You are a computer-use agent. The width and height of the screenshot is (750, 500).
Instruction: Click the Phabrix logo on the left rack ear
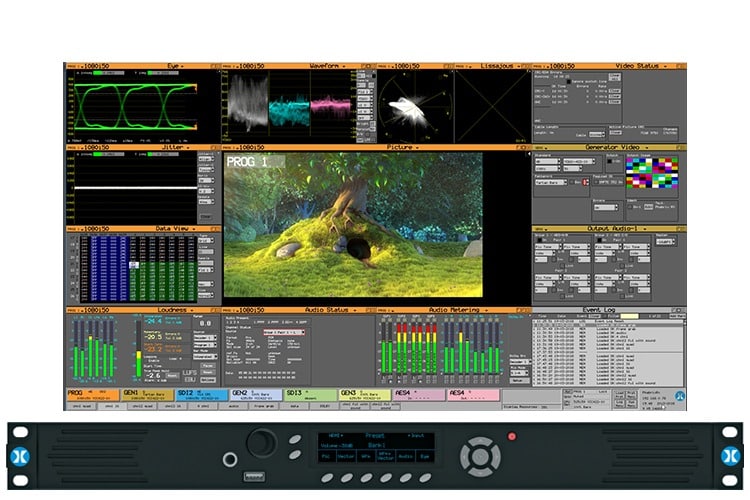pyautogui.click(x=20, y=456)
